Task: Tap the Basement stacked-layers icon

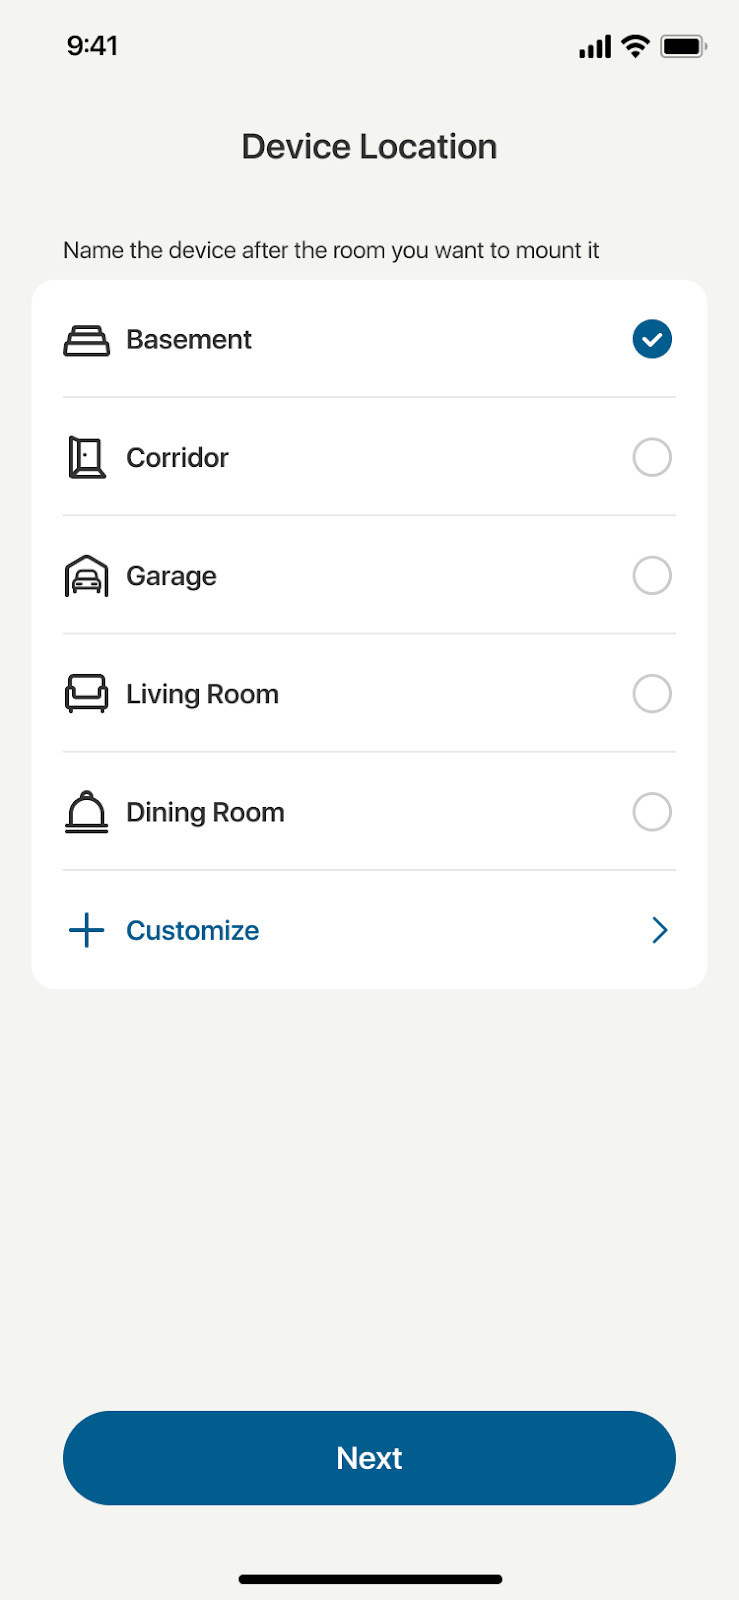Action: [87, 340]
